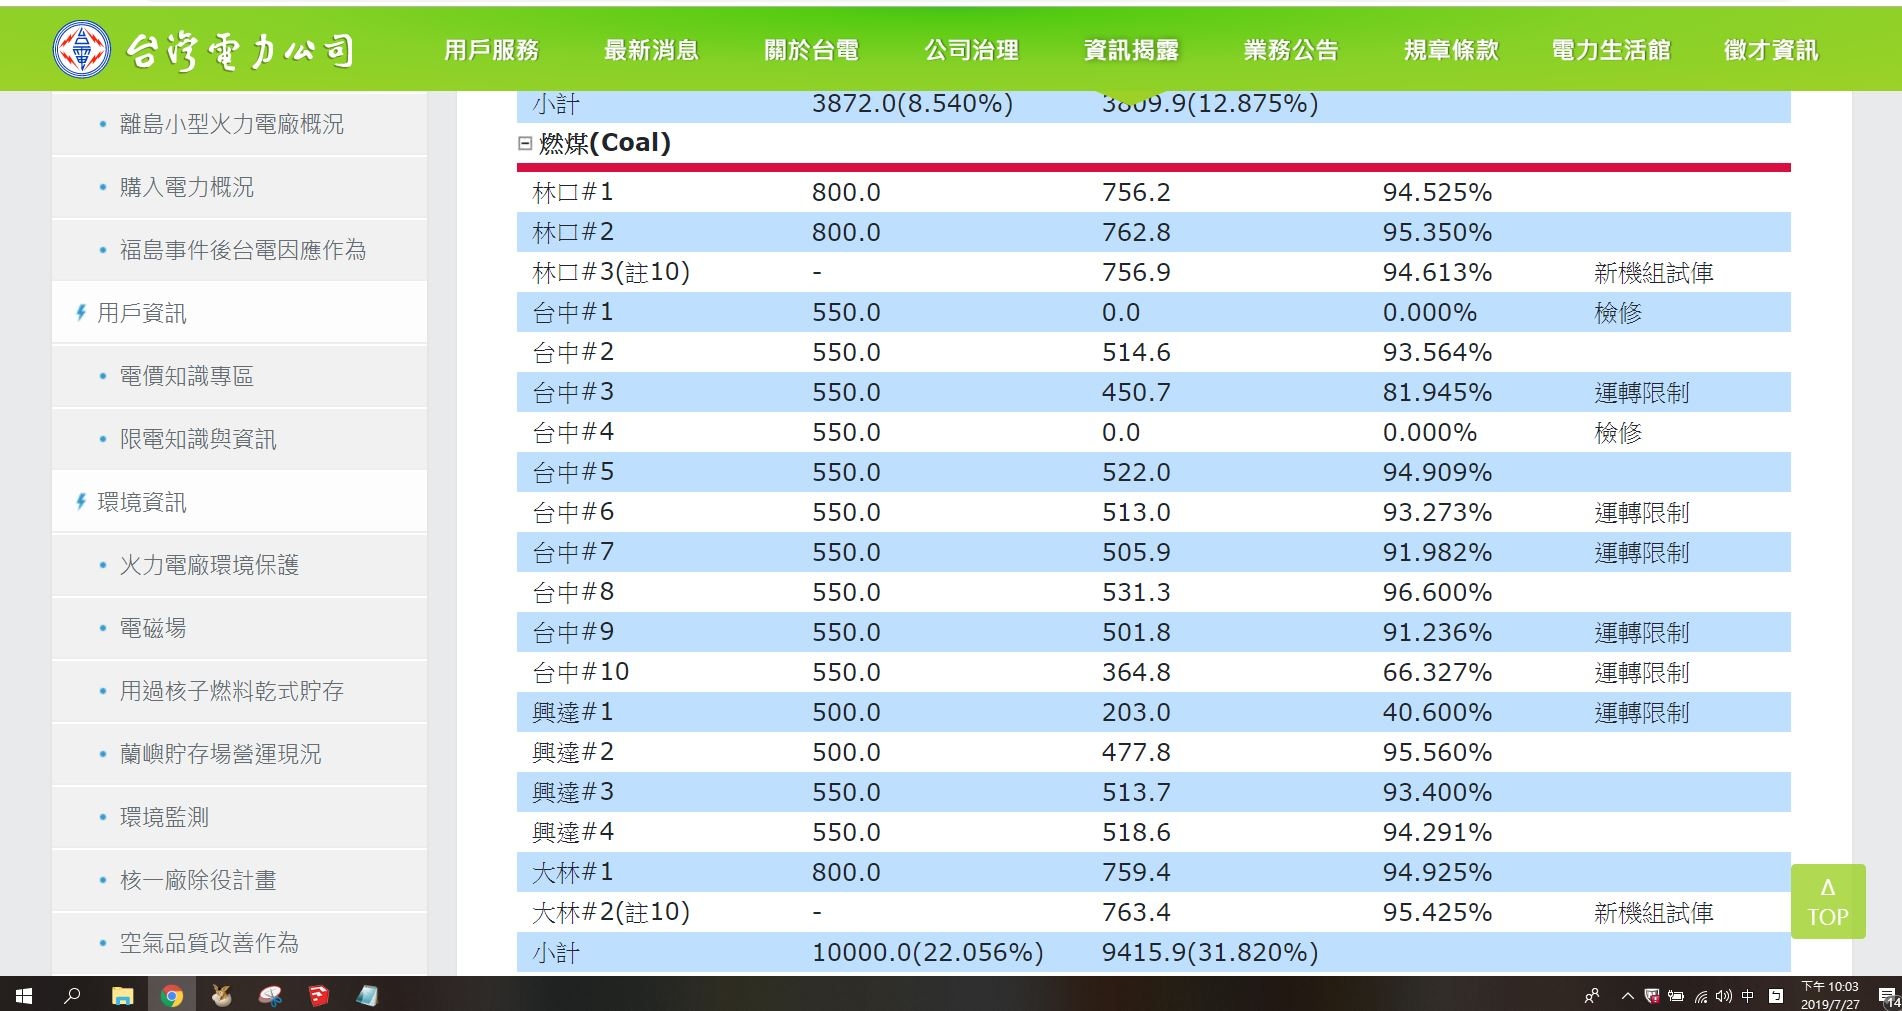This screenshot has height=1011, width=1902.
Task: Click the Taipower company logo
Action: (81, 49)
